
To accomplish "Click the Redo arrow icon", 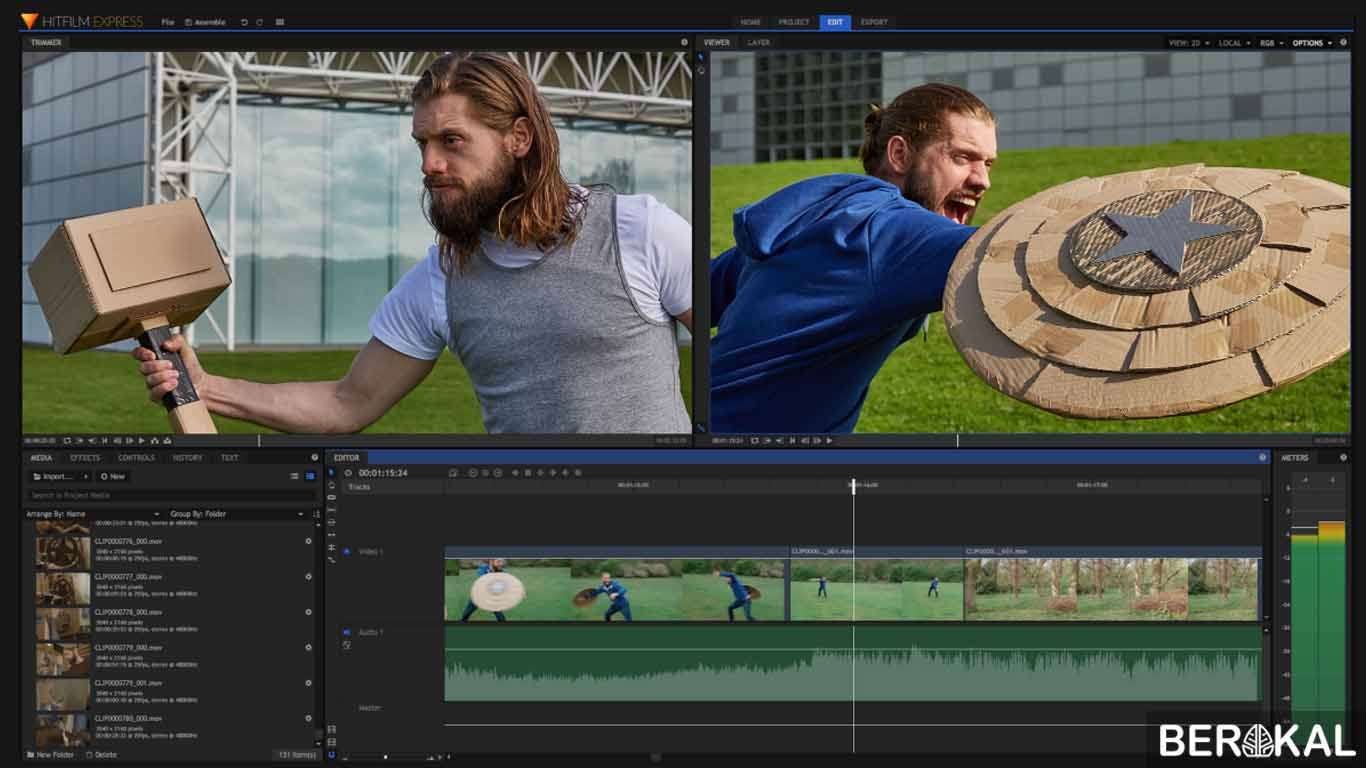I will [260, 22].
